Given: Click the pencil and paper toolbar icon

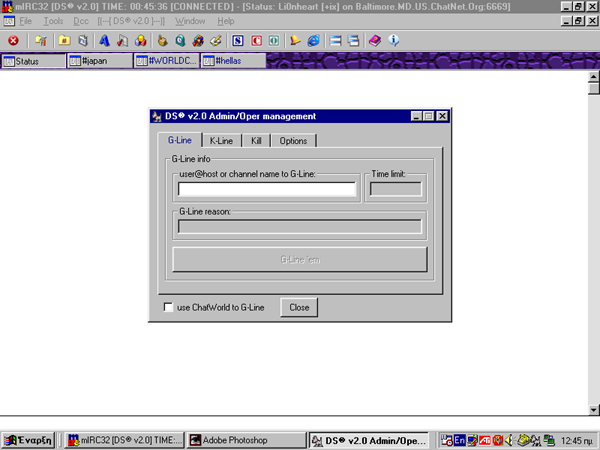Looking at the screenshot, I should pyautogui.click(x=216, y=41).
